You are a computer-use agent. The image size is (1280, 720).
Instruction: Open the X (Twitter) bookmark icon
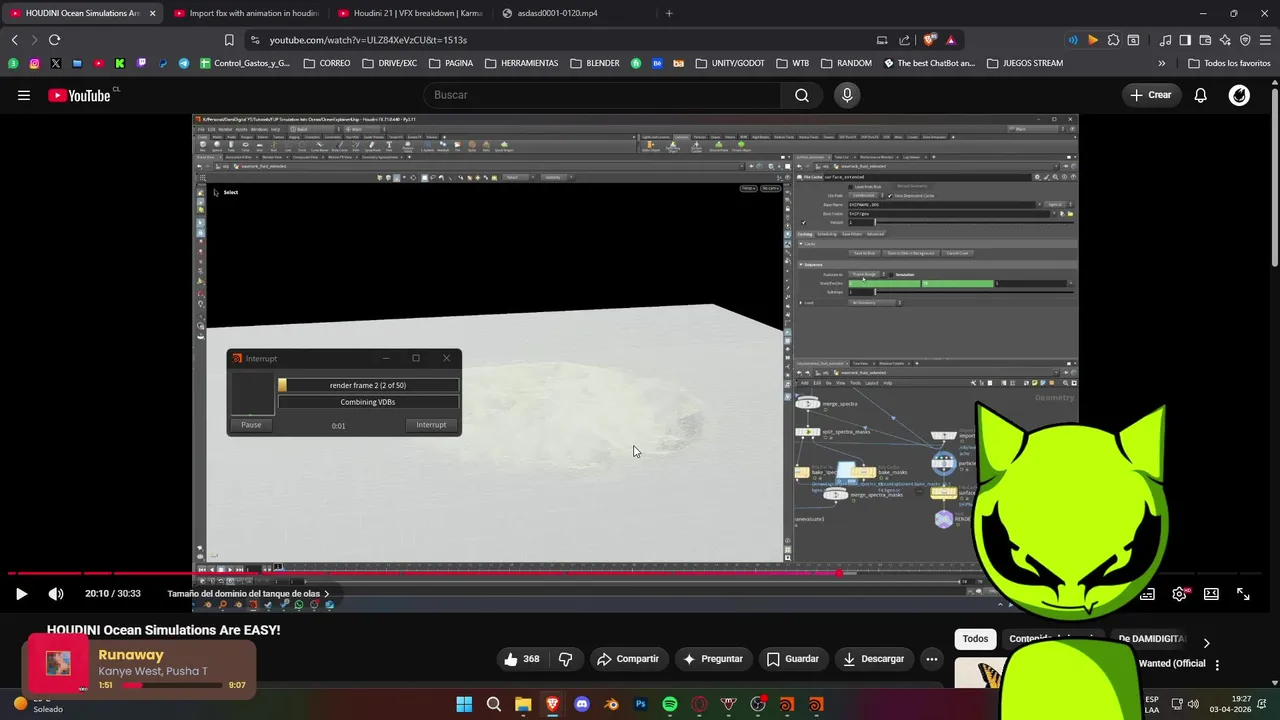pyautogui.click(x=55, y=63)
